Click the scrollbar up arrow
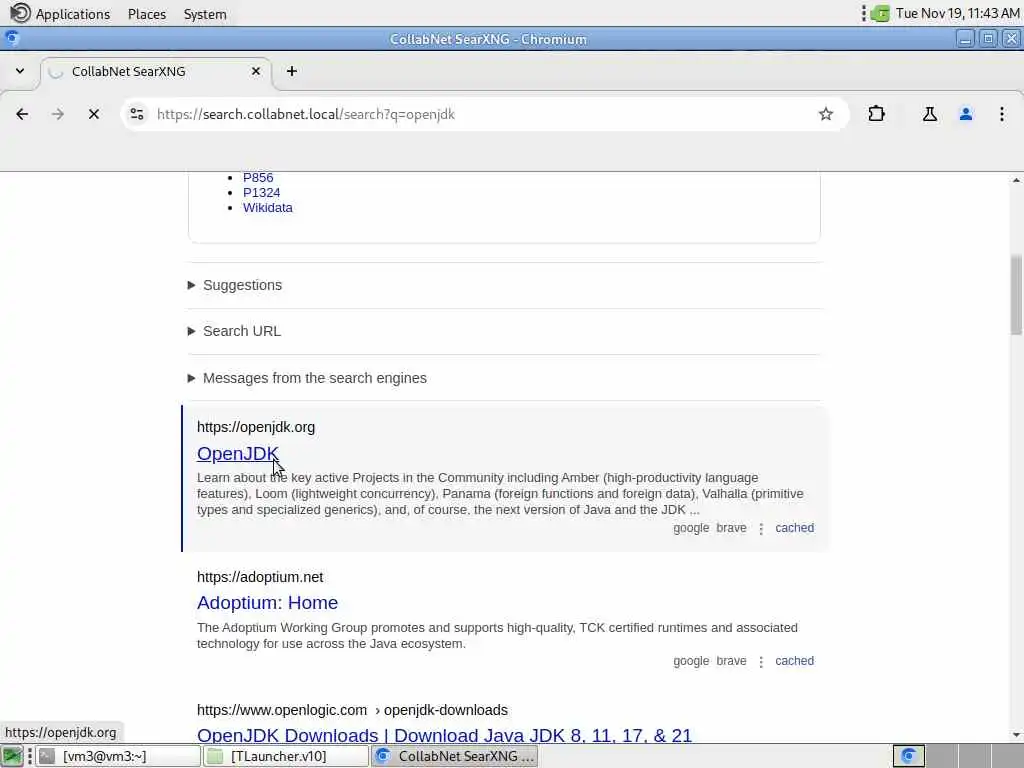 [x=1016, y=180]
